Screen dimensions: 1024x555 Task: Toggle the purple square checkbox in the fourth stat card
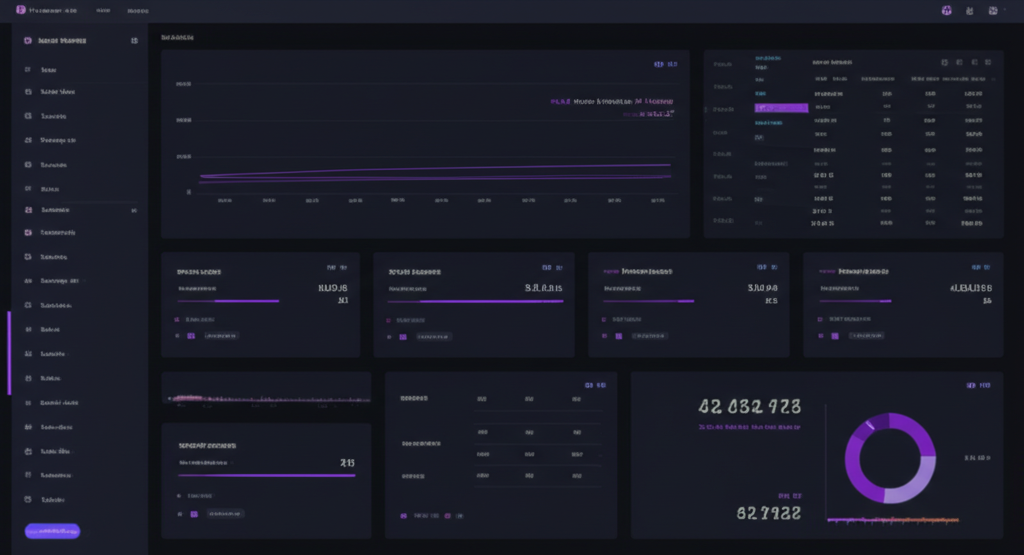click(833, 336)
